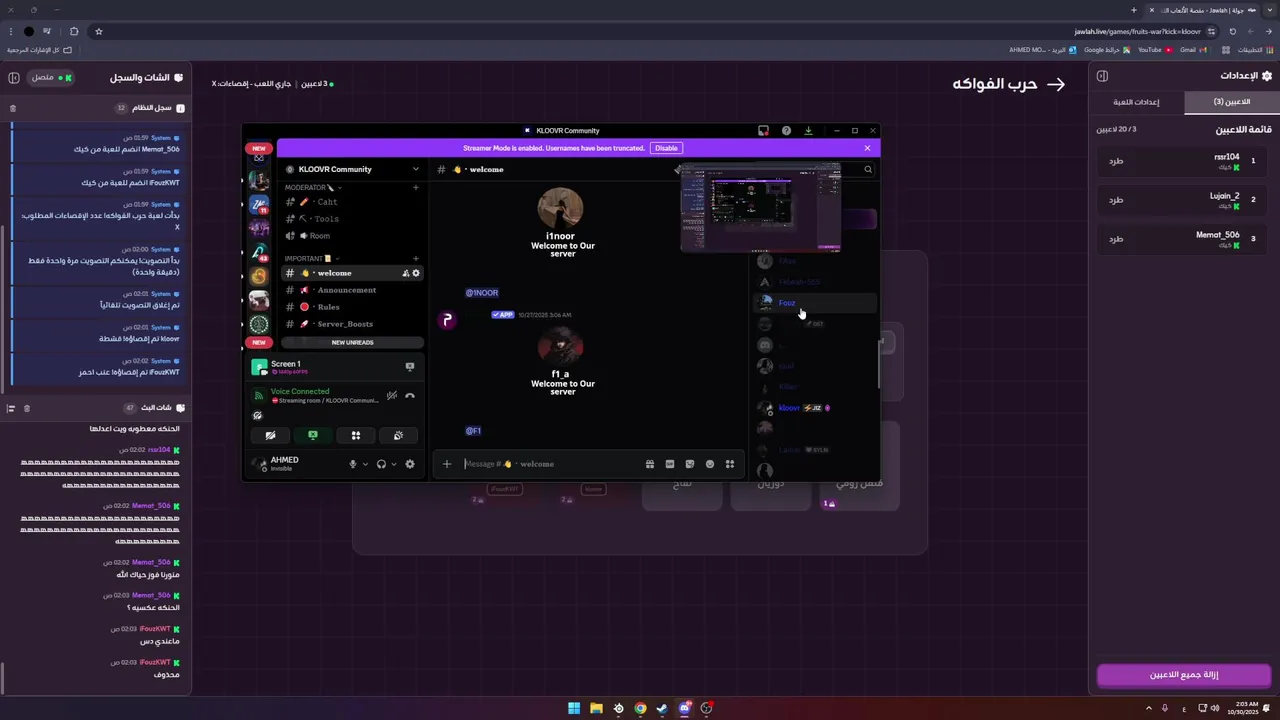This screenshot has height=720, width=1280.
Task: Dismiss the Streamer Mode banner with X
Action: pos(867,148)
